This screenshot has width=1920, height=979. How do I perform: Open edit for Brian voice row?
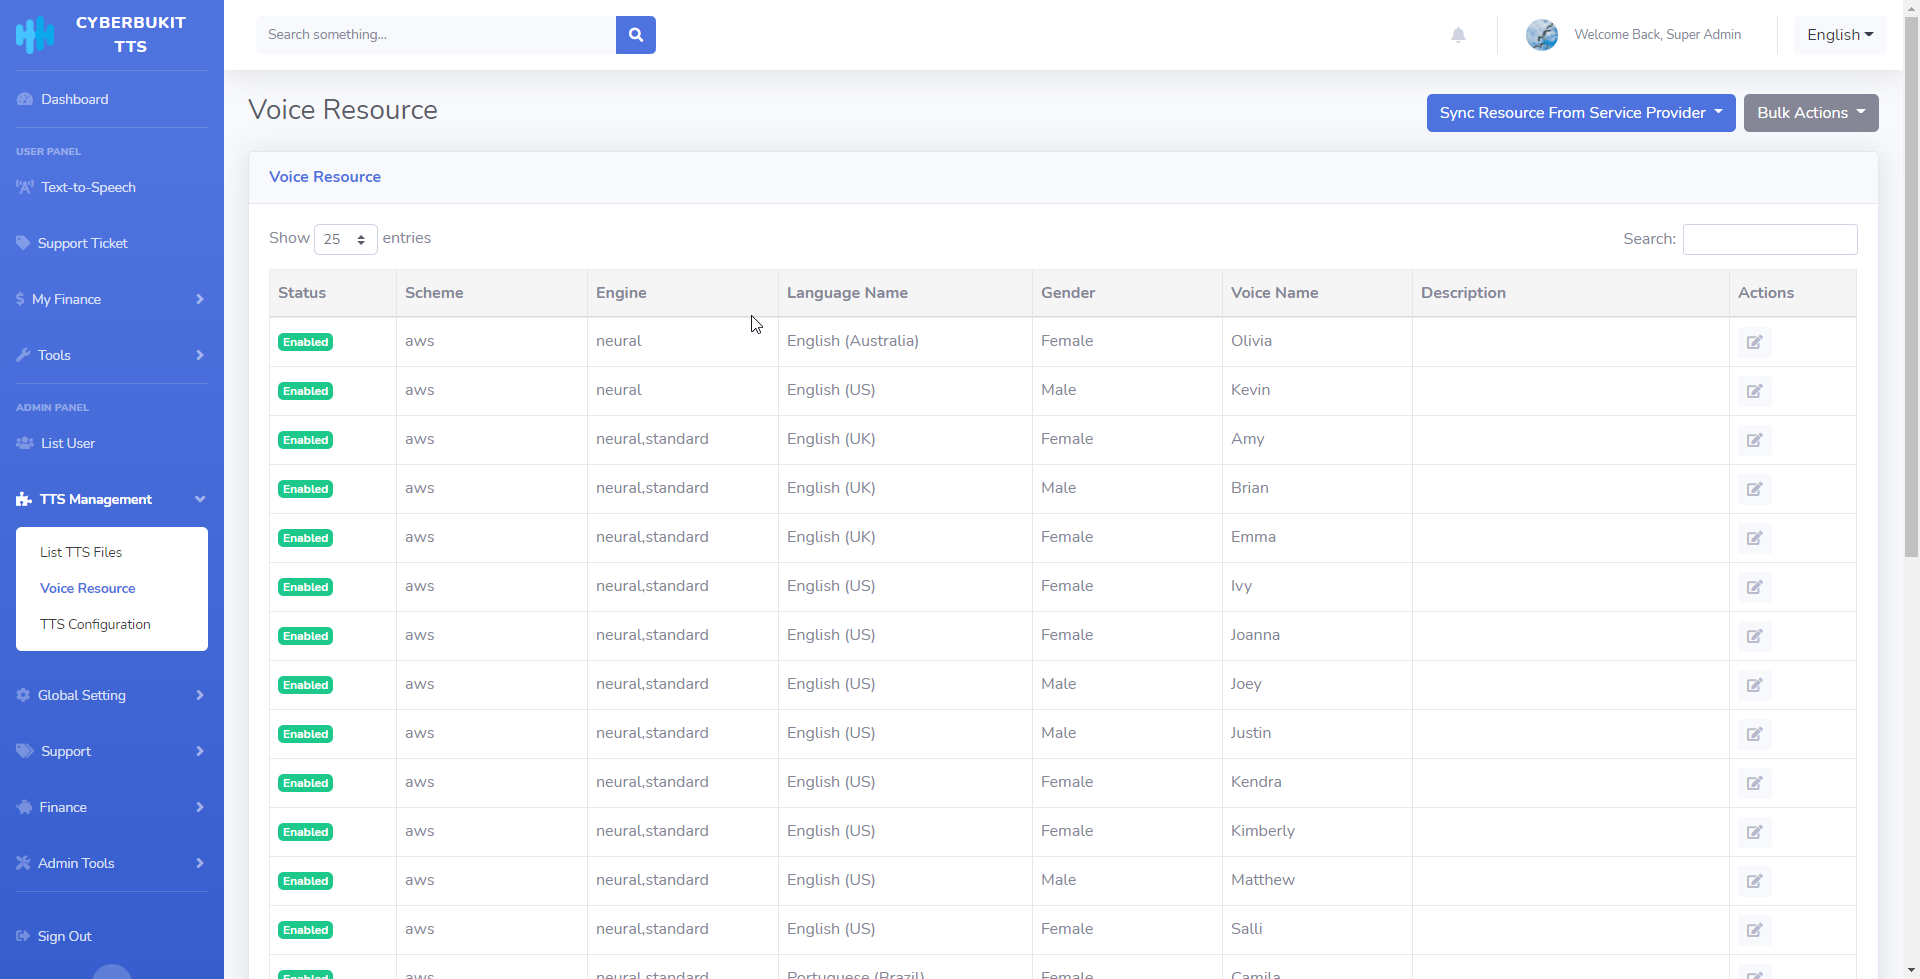1754,489
